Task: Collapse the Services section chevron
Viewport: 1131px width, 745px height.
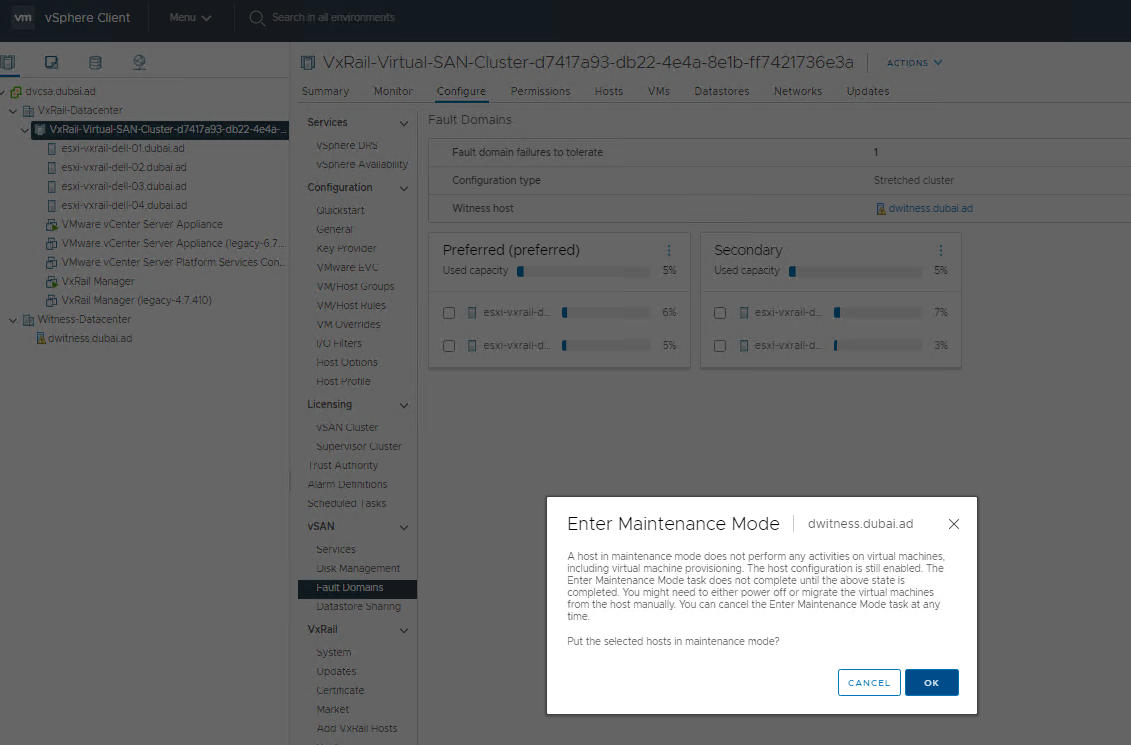Action: 404,123
